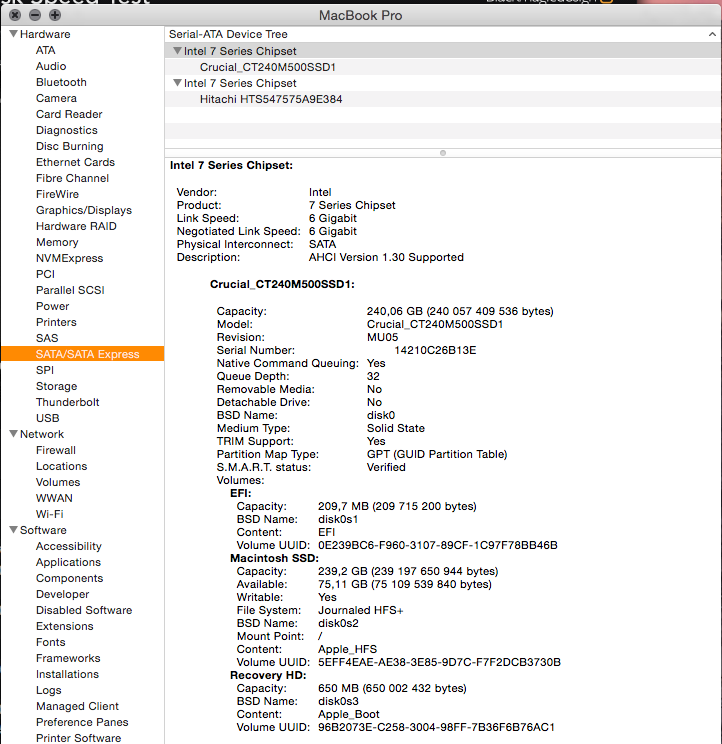Select Crucial_CT240M500SSD1 in device tree
This screenshot has width=722, height=744.
[268, 67]
